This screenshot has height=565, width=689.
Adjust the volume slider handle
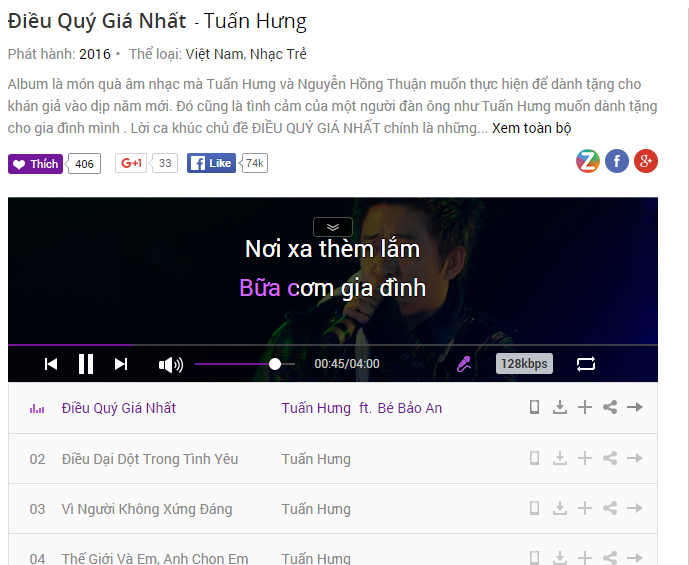(275, 364)
